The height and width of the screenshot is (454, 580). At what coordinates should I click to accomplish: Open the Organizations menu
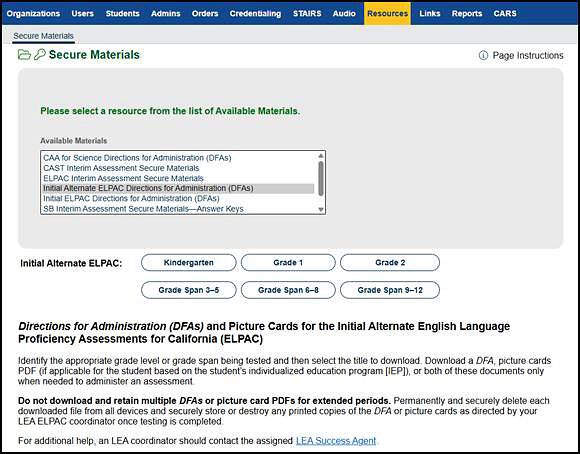pyautogui.click(x=33, y=13)
